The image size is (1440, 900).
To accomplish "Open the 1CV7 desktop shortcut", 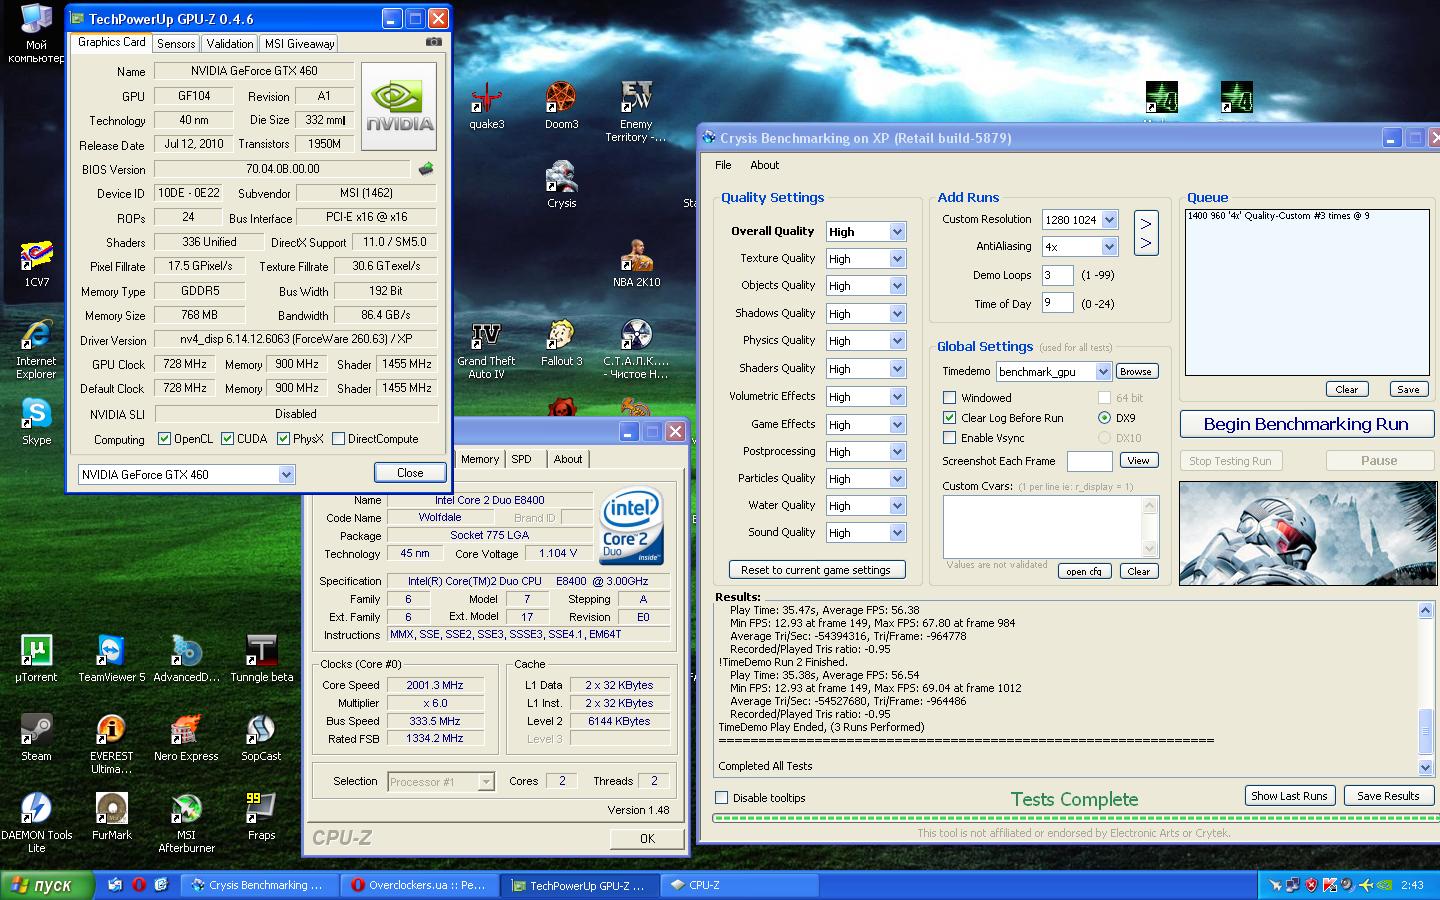I will point(37,264).
